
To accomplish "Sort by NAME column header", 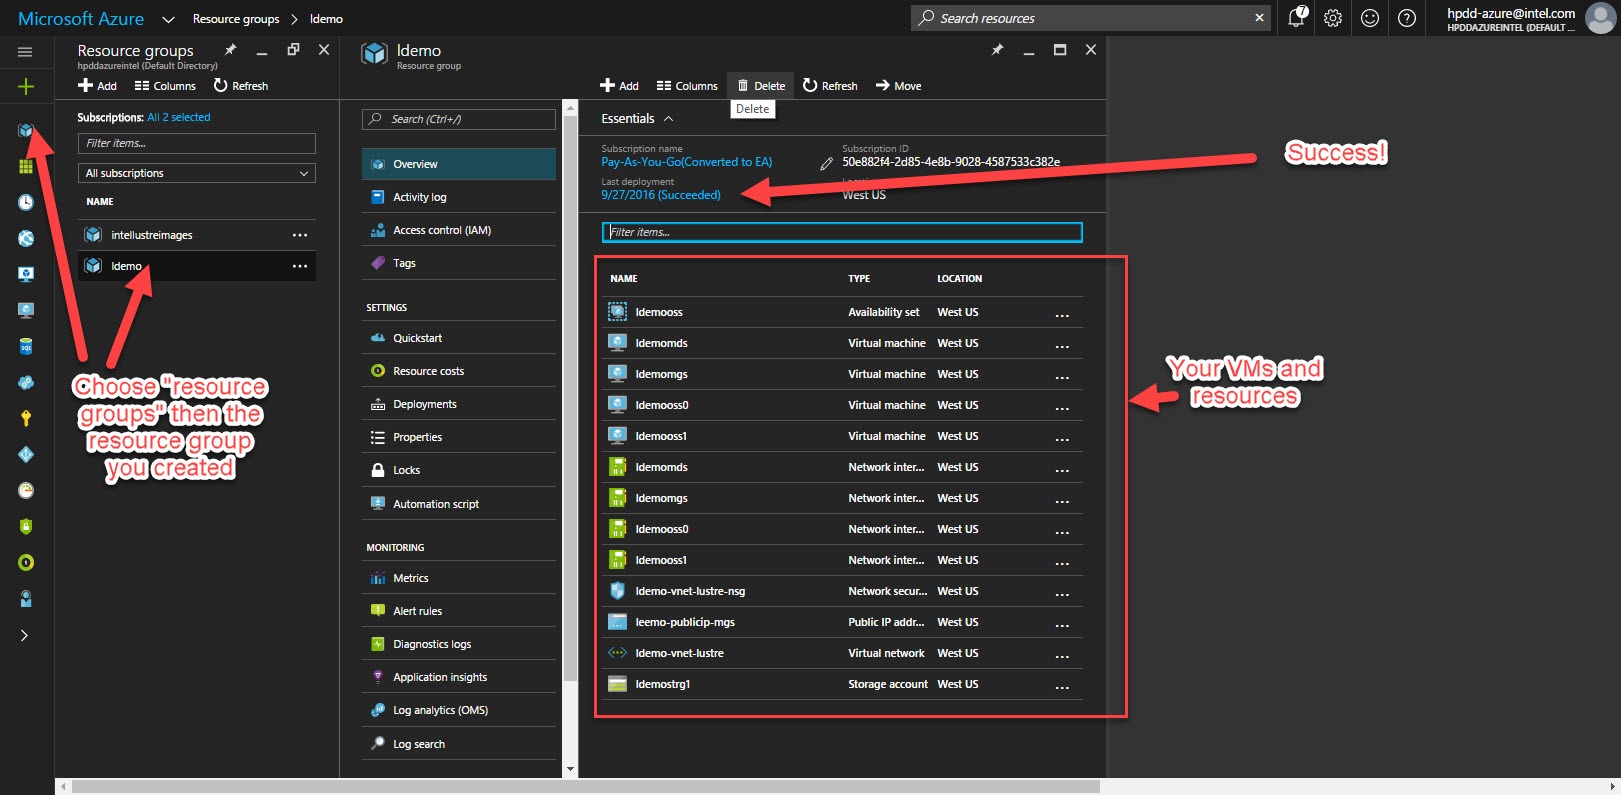I will tap(624, 279).
